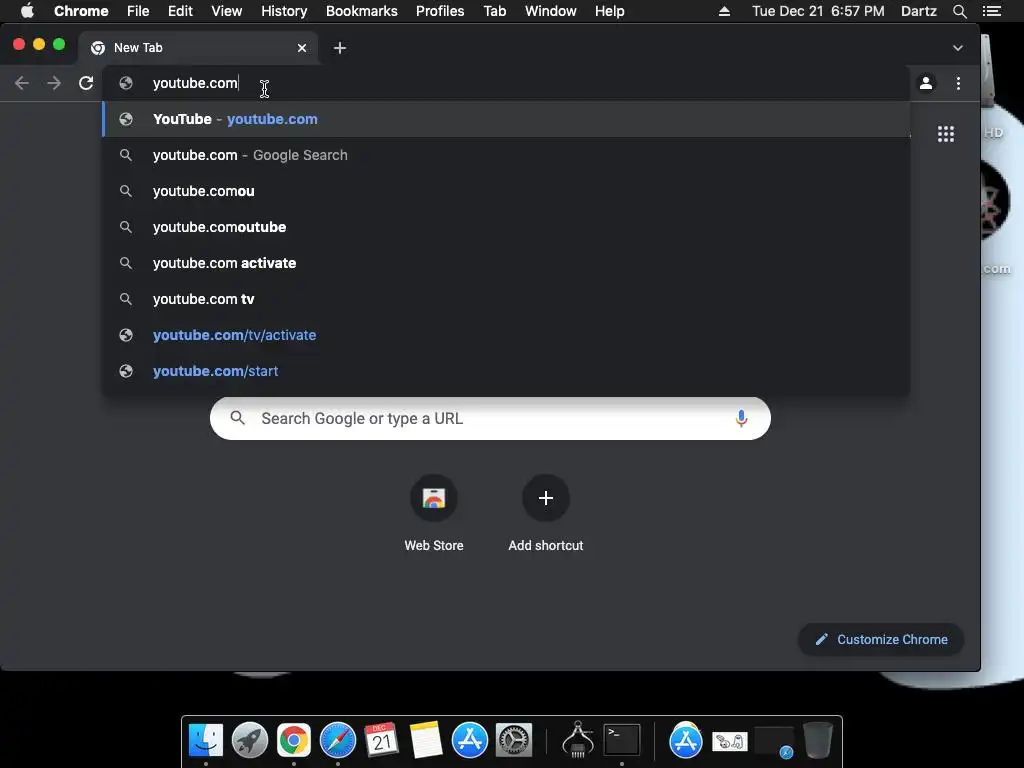Open youtube.com/tv/activate suggestion
The height and width of the screenshot is (768, 1024).
click(x=506, y=334)
